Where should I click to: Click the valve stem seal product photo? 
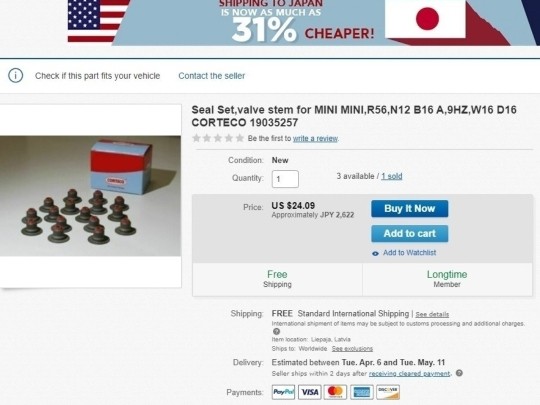(x=90, y=196)
